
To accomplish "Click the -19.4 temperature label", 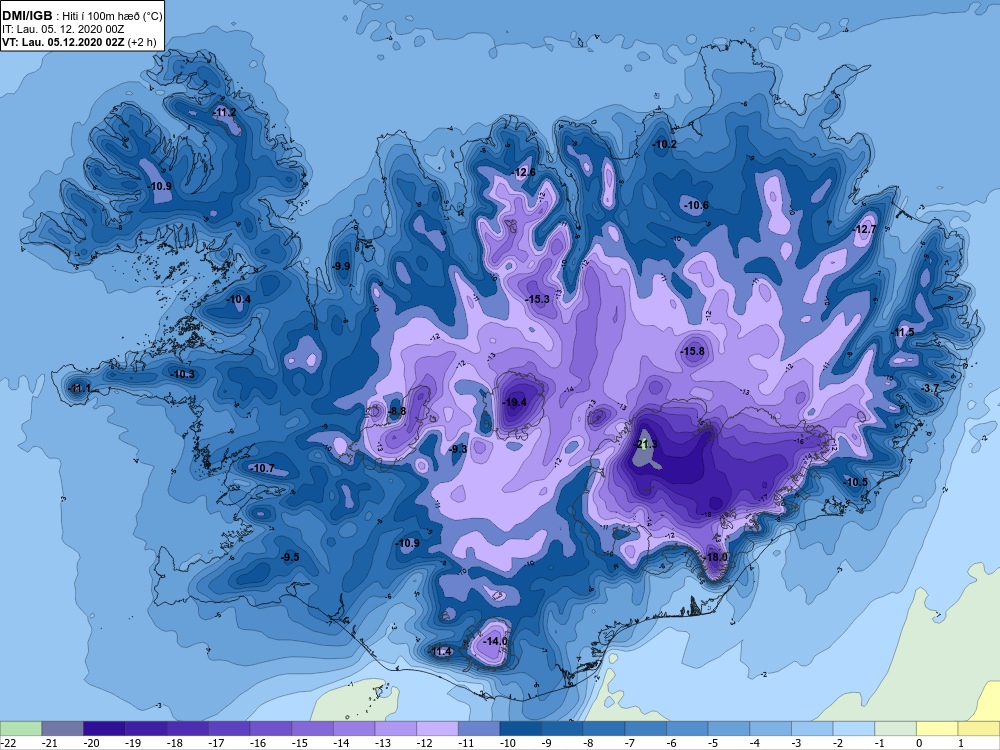I will pos(514,402).
